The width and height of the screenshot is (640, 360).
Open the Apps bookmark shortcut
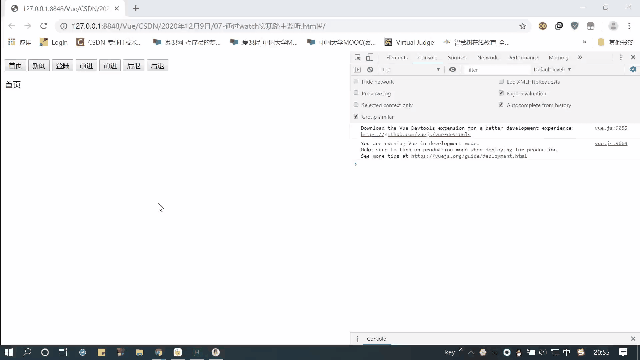pos(19,42)
